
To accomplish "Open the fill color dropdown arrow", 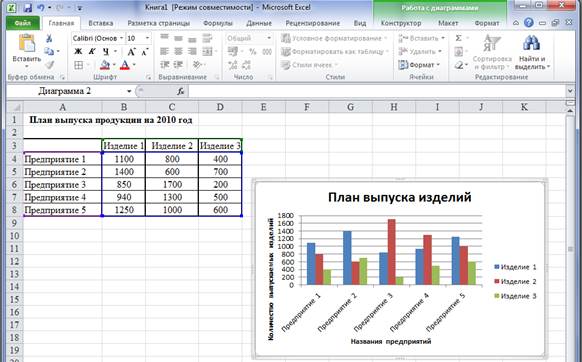I will [x=114, y=65].
